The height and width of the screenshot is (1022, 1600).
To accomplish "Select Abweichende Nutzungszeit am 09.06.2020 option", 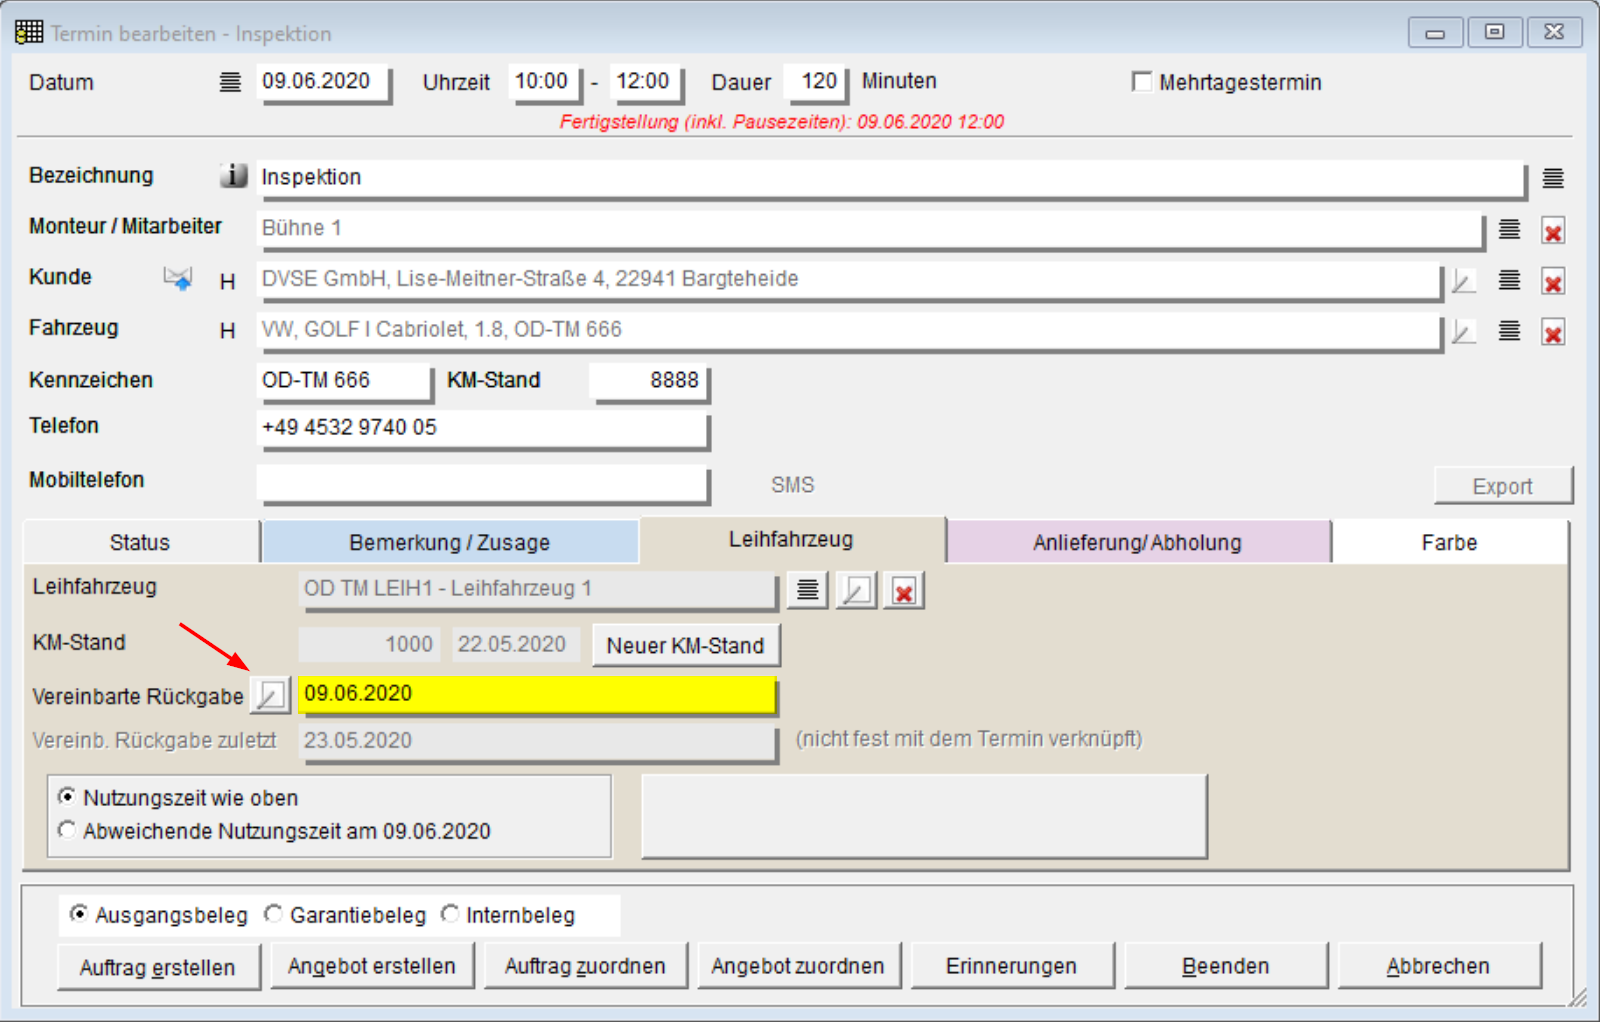I will coord(67,830).
